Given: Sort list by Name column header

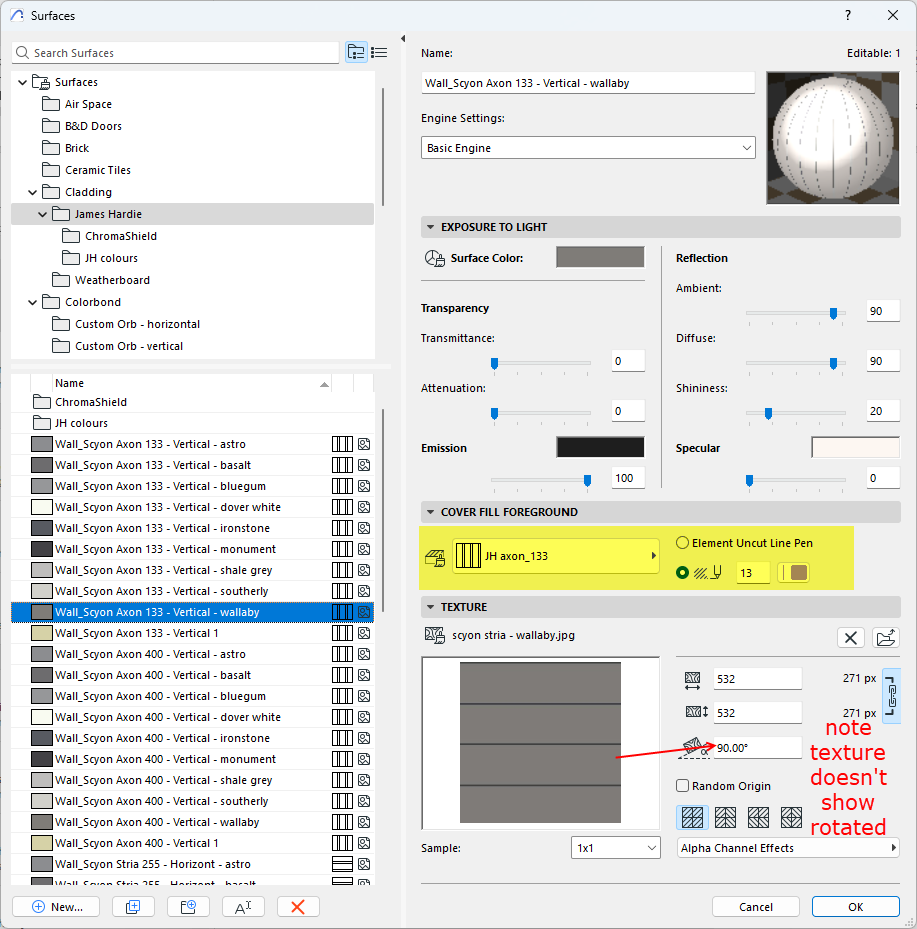Looking at the screenshot, I should [191, 383].
